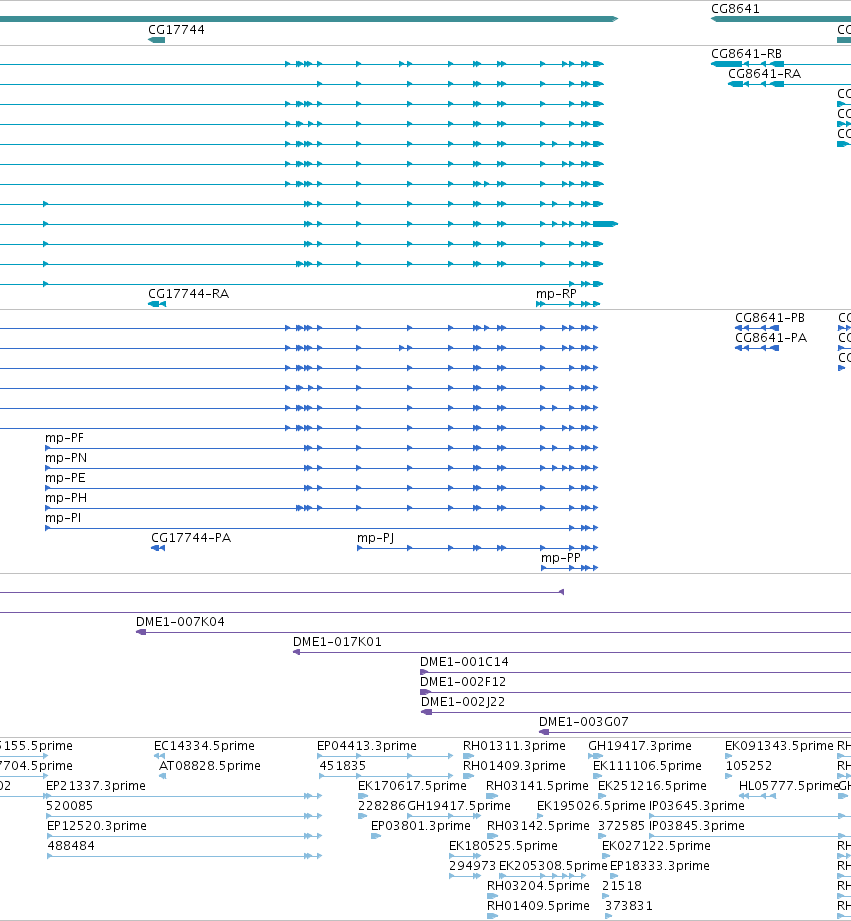This screenshot has height=921, width=851.
Task: Click EK205308.5prime EST label
Action: 553,865
